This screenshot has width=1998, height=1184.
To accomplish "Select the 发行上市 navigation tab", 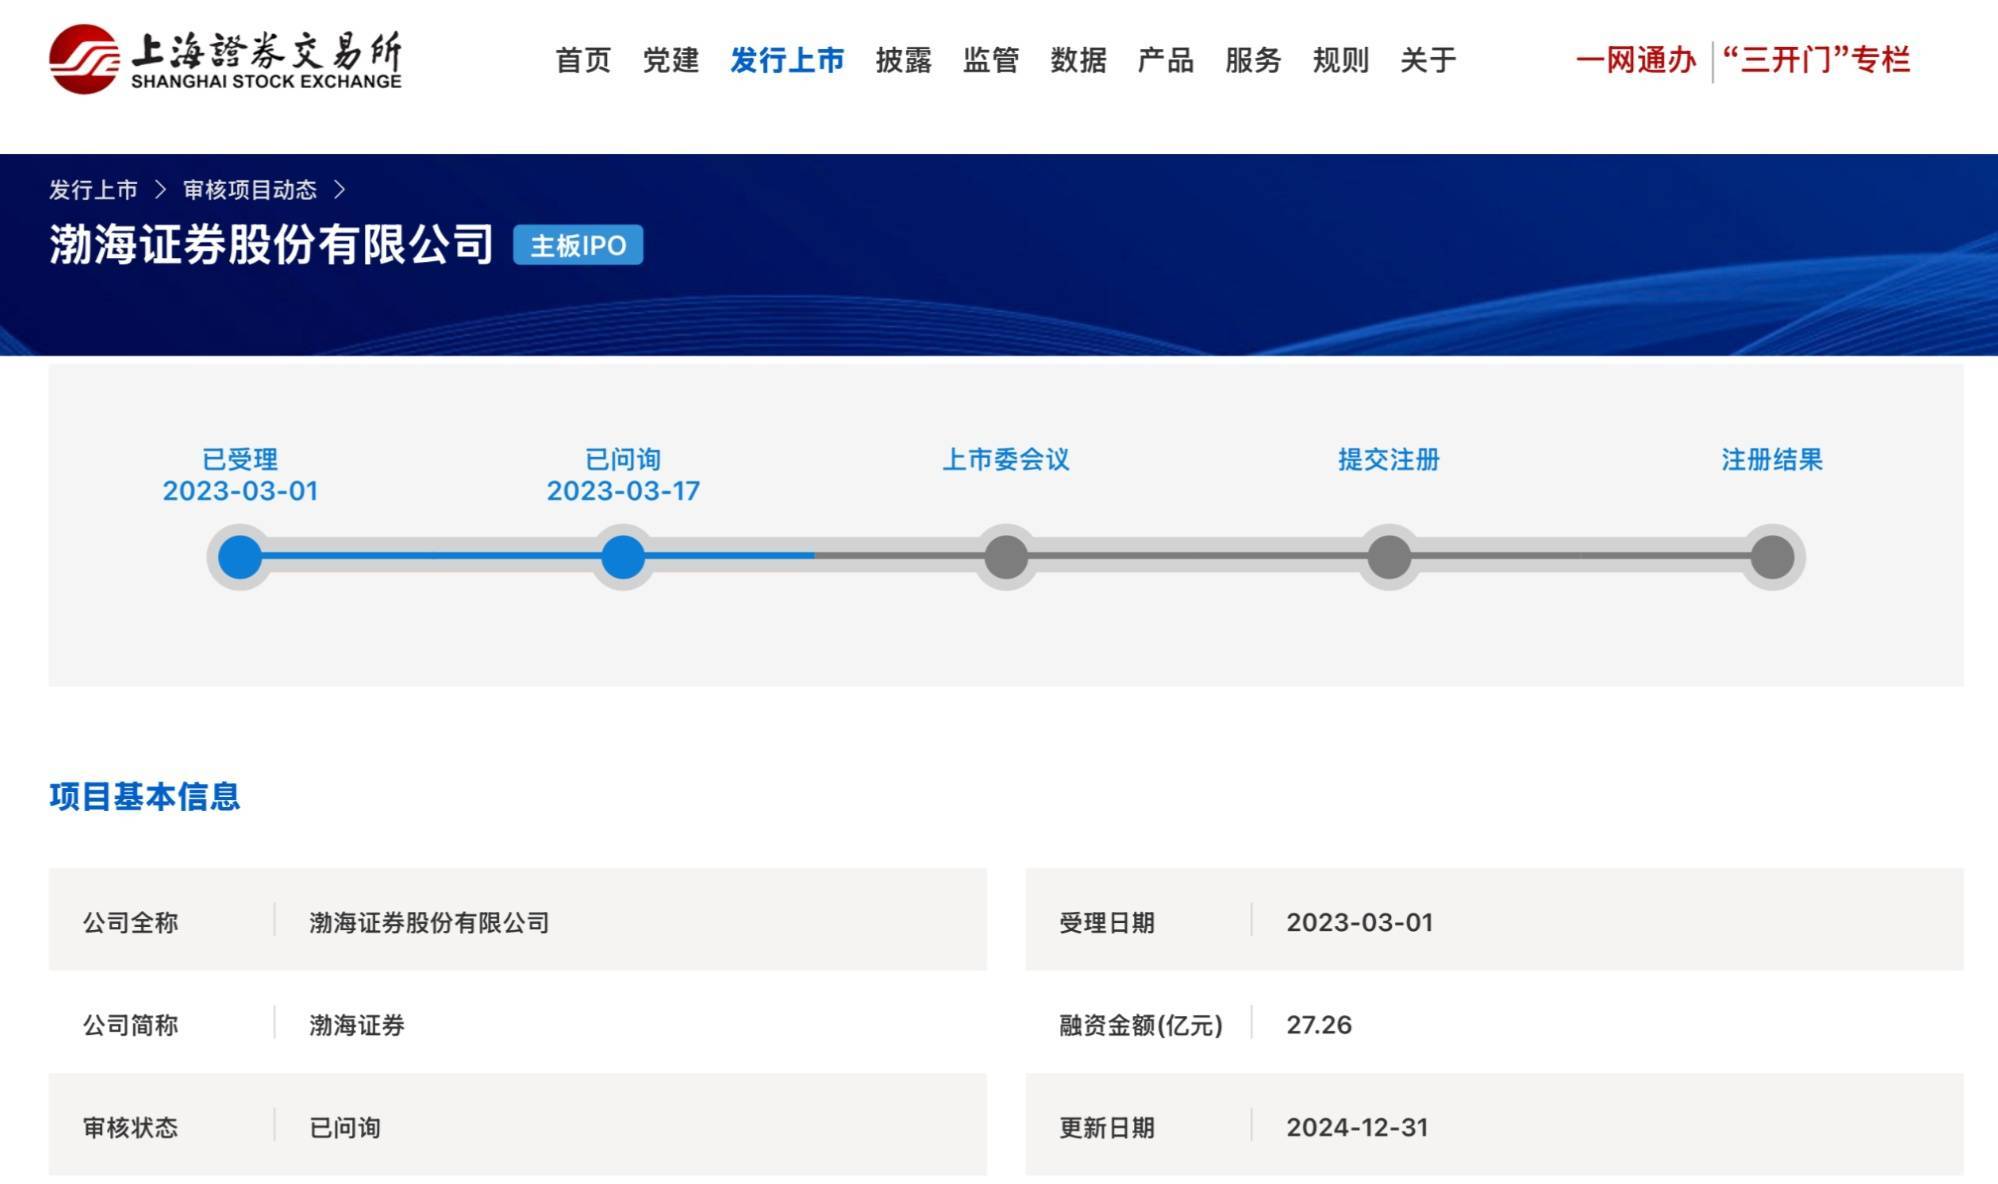I will point(787,60).
